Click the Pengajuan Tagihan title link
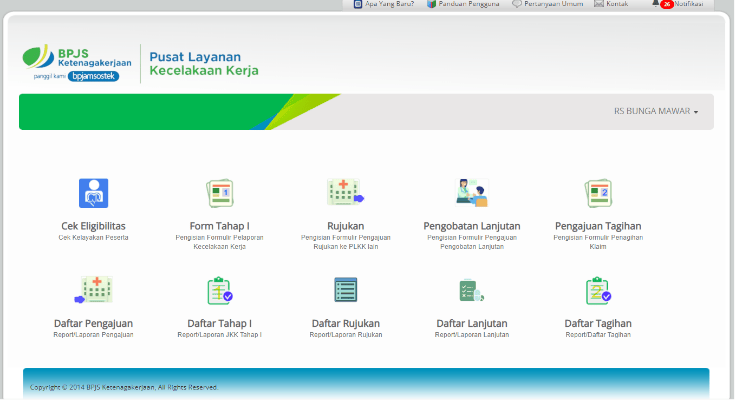Screen dimensions: 735x400 click(x=598, y=226)
